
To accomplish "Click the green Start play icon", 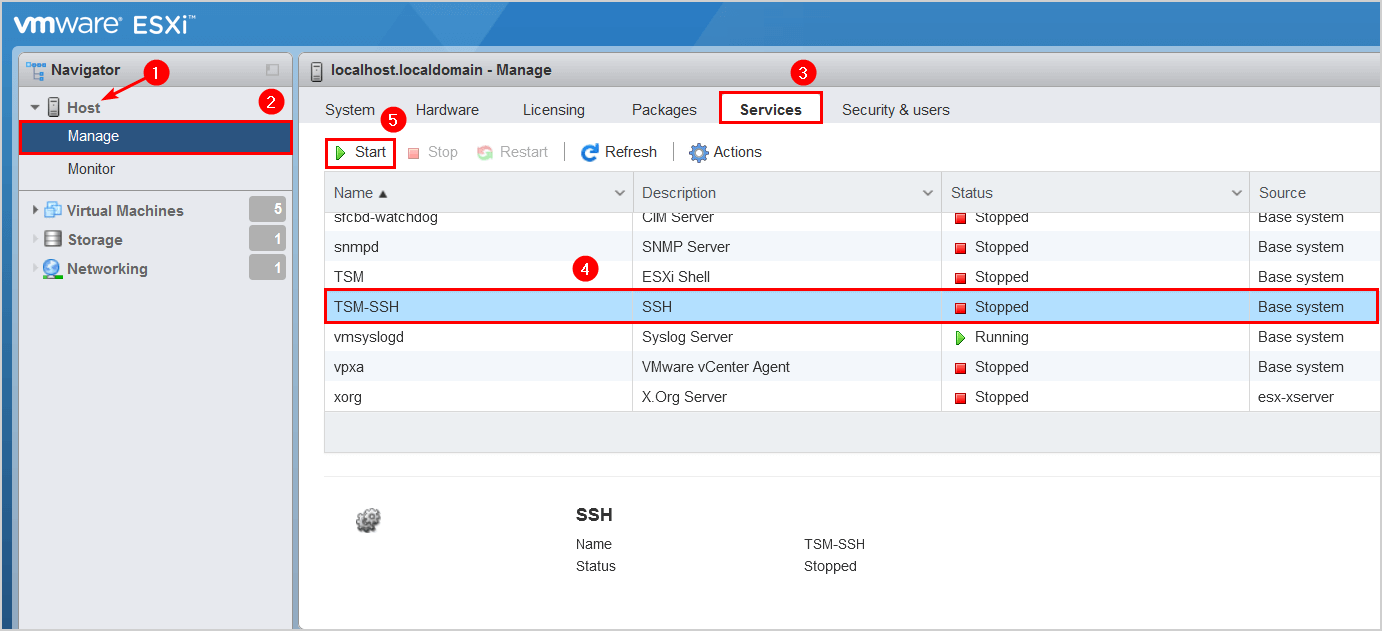I will click(341, 153).
